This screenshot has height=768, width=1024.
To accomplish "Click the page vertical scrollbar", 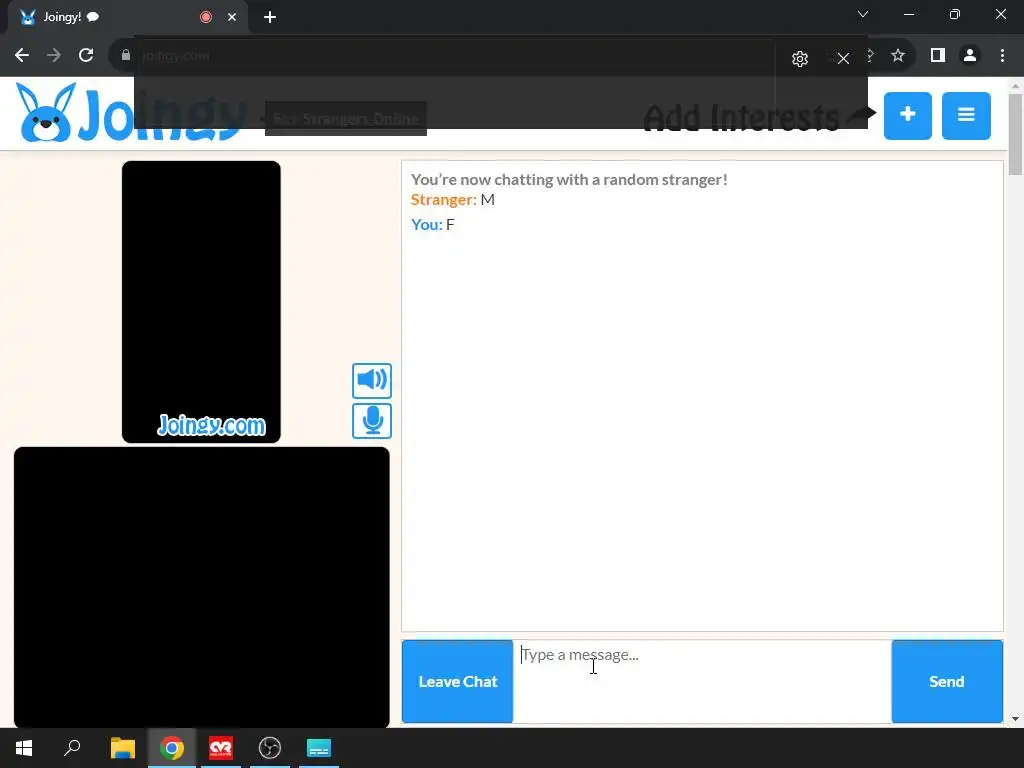I will [1015, 135].
